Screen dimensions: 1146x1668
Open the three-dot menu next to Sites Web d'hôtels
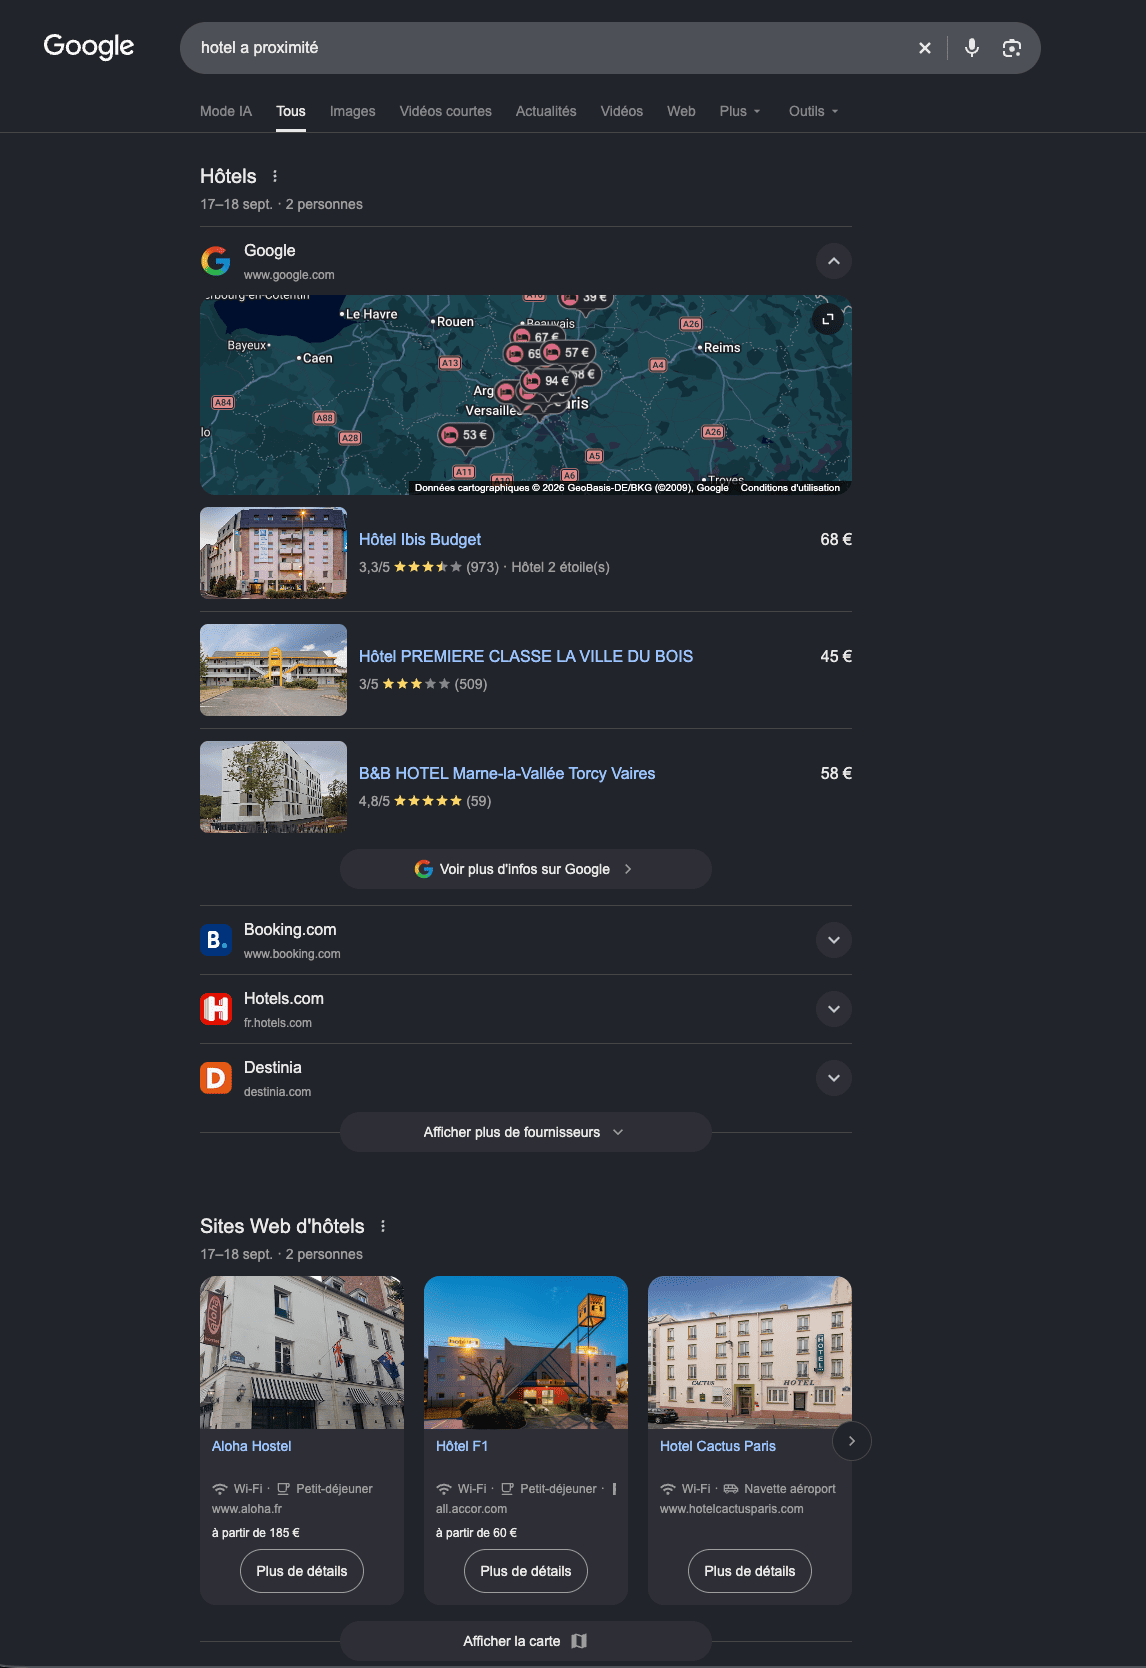click(x=383, y=1226)
